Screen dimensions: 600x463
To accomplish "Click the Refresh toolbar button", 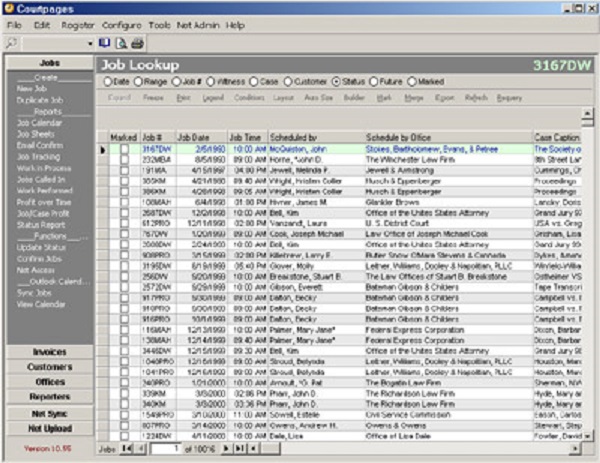I will pos(476,98).
